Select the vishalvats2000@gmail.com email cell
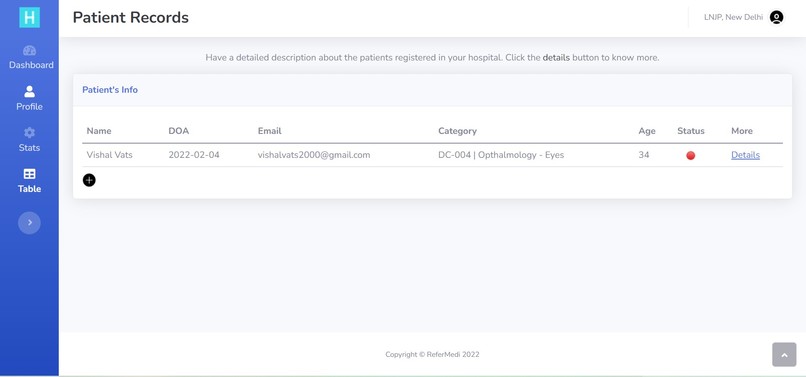The image size is (806, 377). click(314, 155)
